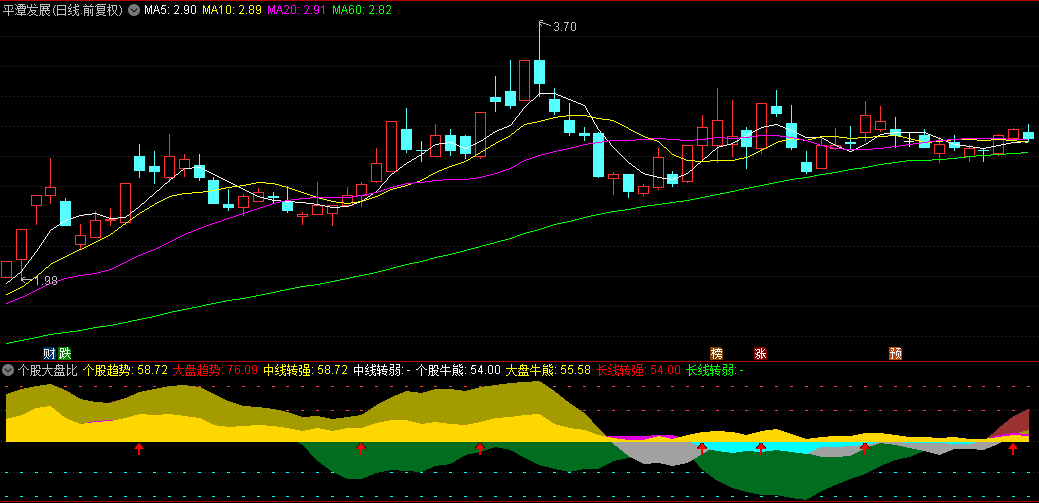Screen dimensions: 1039x503
Task: Click the red 涨 marker icon
Action: (760, 353)
